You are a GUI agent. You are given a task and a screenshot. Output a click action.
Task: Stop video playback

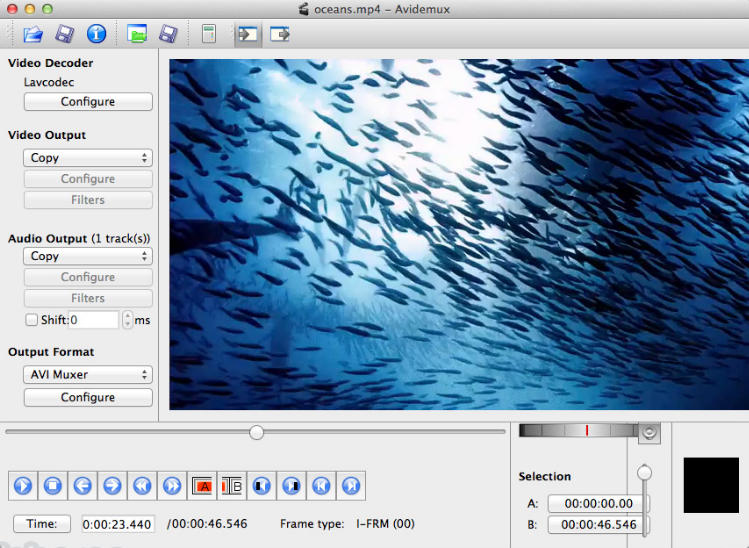click(x=52, y=486)
